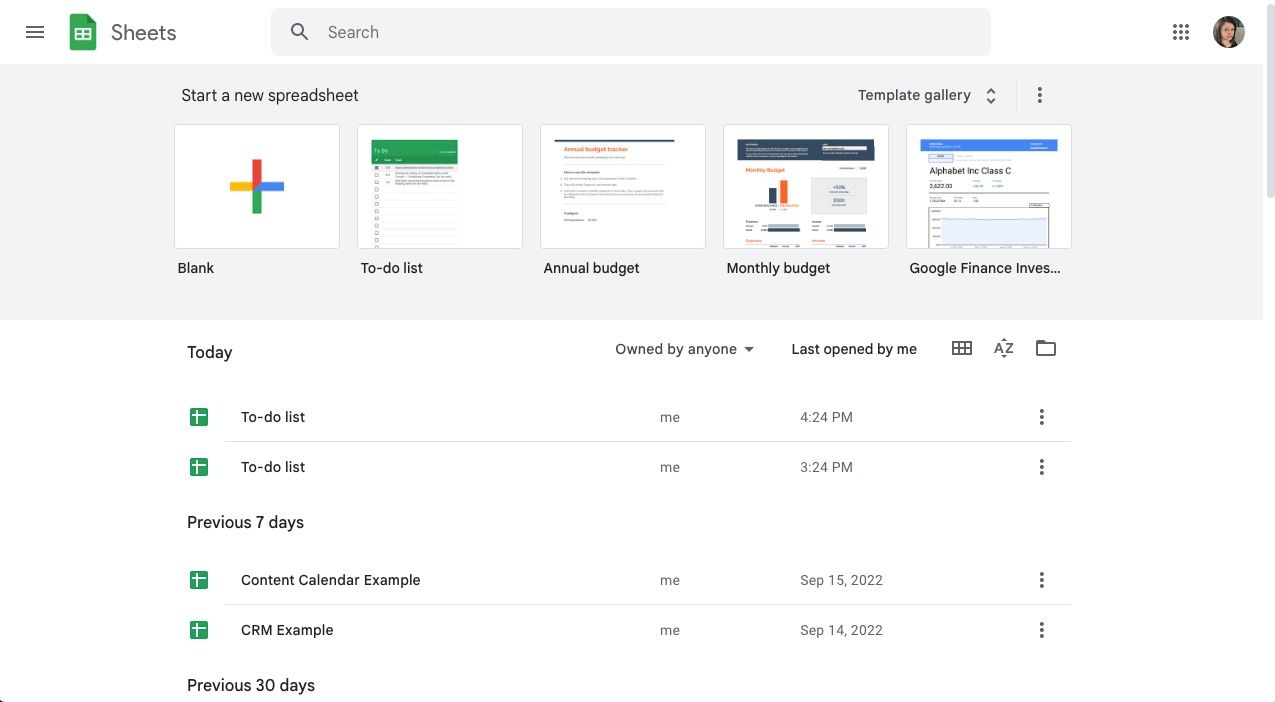Open more options beside Template gallery
The height and width of the screenshot is (702, 1275).
[x=1040, y=95]
